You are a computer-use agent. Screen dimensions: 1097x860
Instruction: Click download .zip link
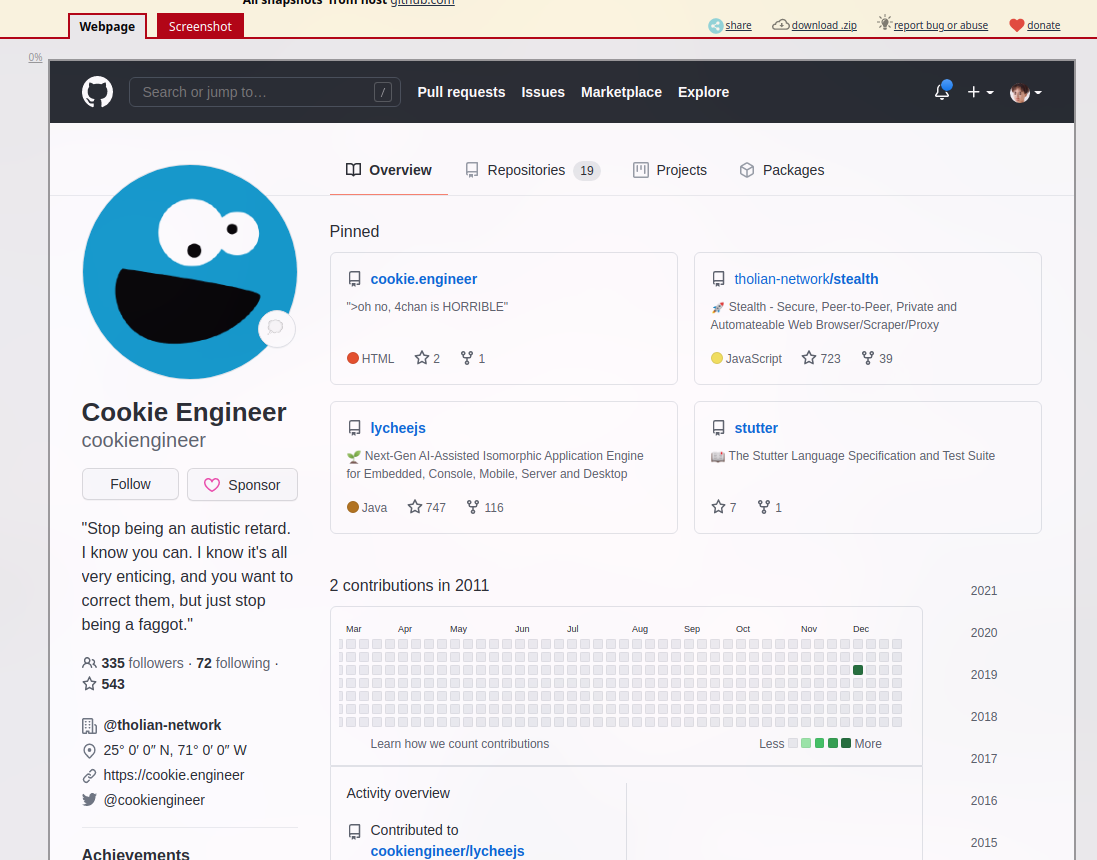click(x=815, y=25)
